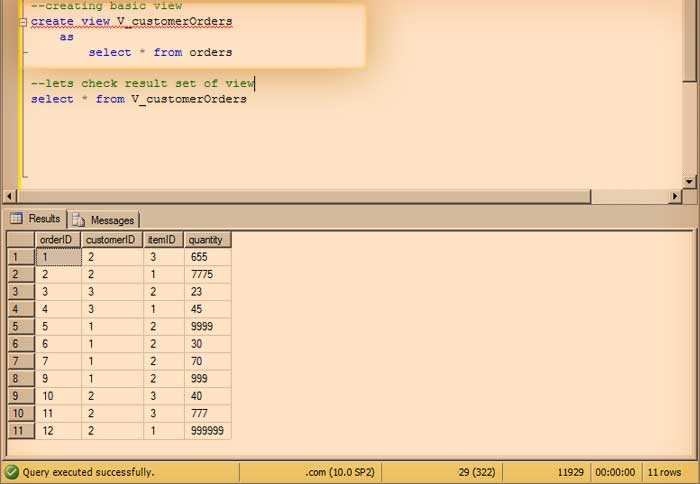
Task: Click 'select * from orders' code line
Action: tap(160, 52)
